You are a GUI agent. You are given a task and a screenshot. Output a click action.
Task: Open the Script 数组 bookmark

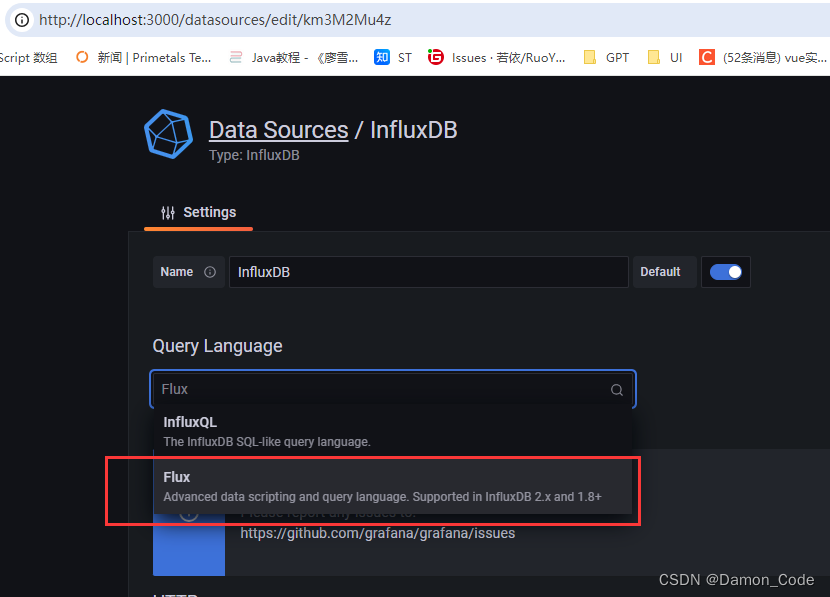[29, 57]
